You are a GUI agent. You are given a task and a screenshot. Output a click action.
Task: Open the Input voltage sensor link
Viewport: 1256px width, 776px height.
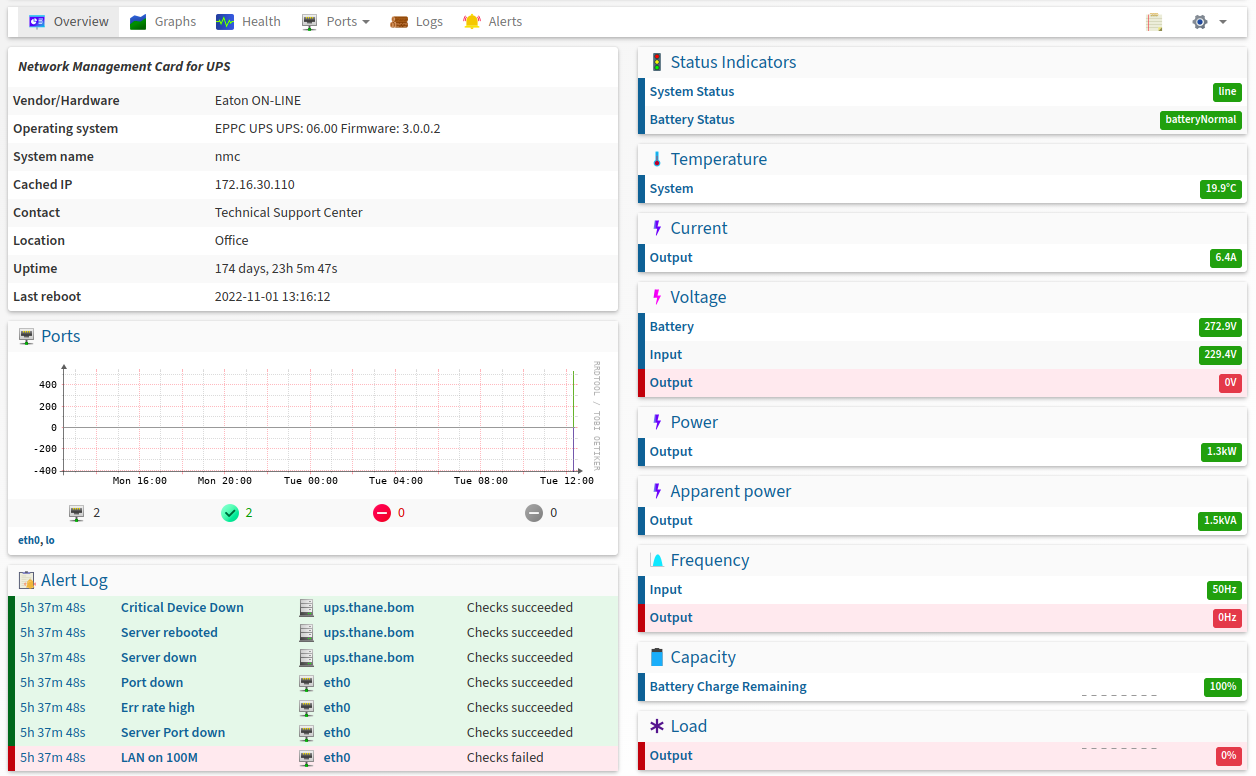click(666, 354)
